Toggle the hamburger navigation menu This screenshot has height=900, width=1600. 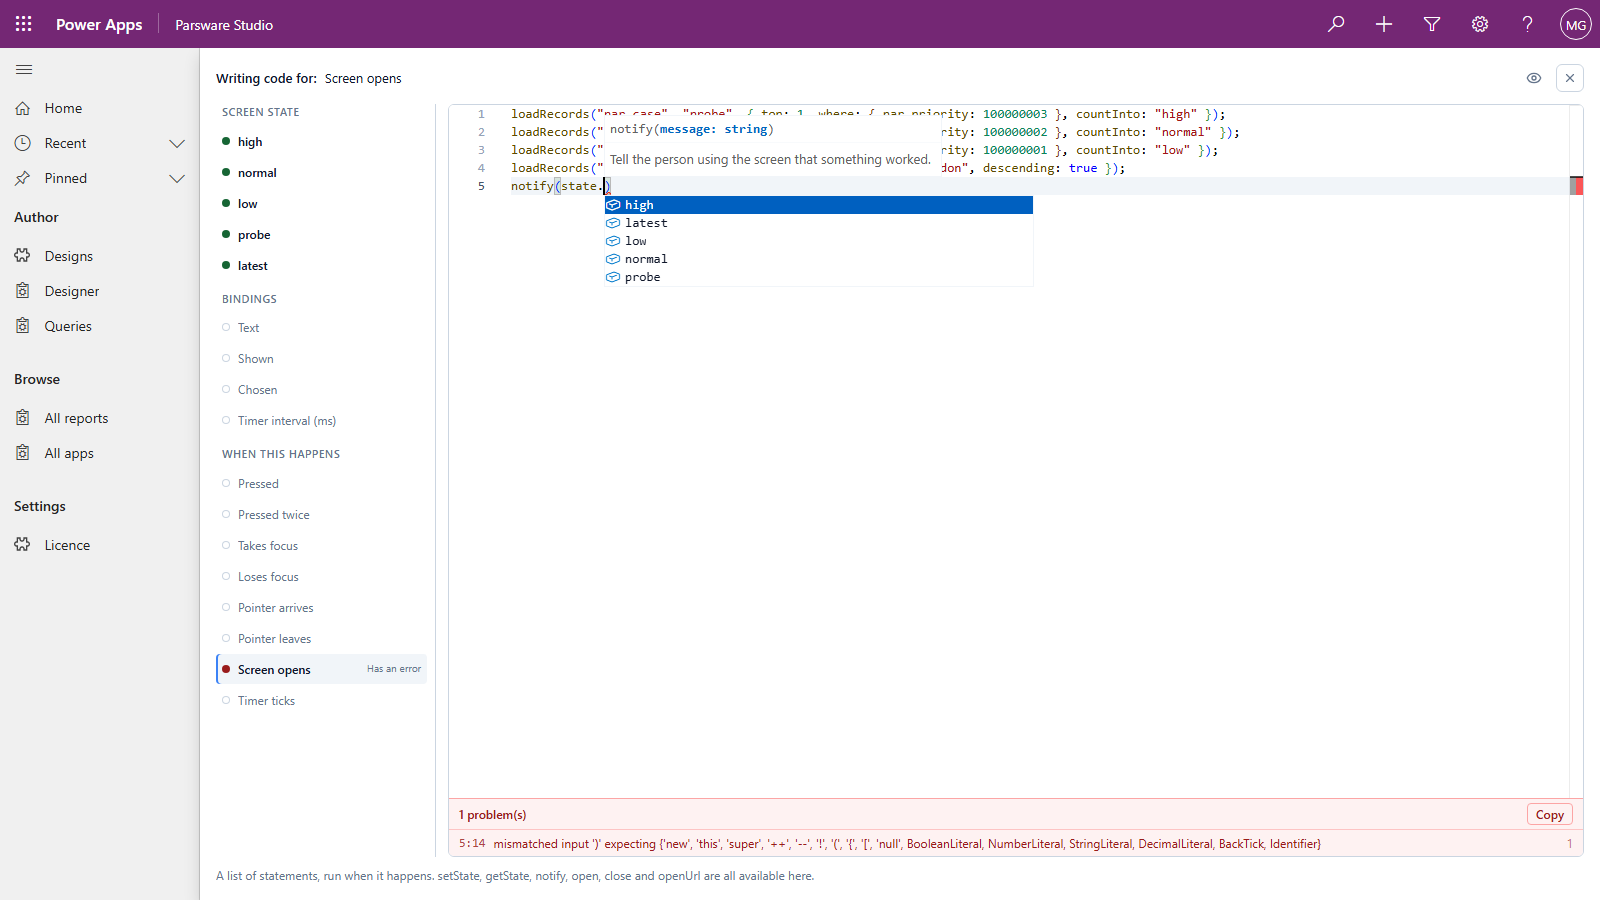coord(24,69)
